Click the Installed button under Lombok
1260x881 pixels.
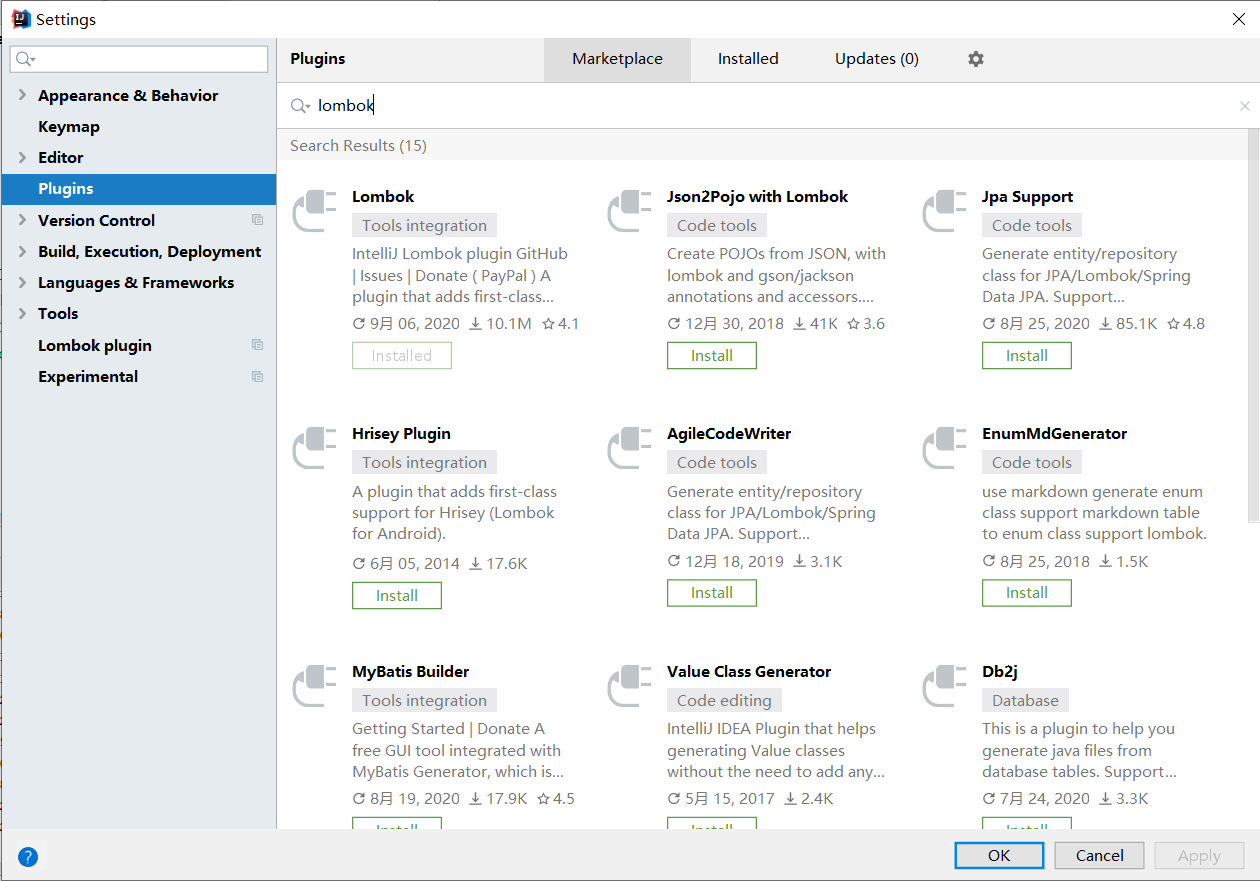(402, 355)
